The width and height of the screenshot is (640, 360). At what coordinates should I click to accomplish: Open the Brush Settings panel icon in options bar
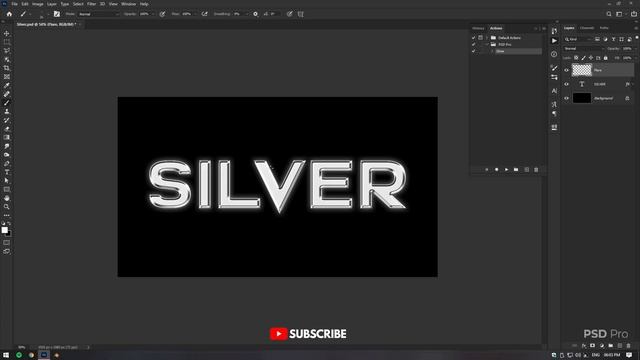click(57, 14)
